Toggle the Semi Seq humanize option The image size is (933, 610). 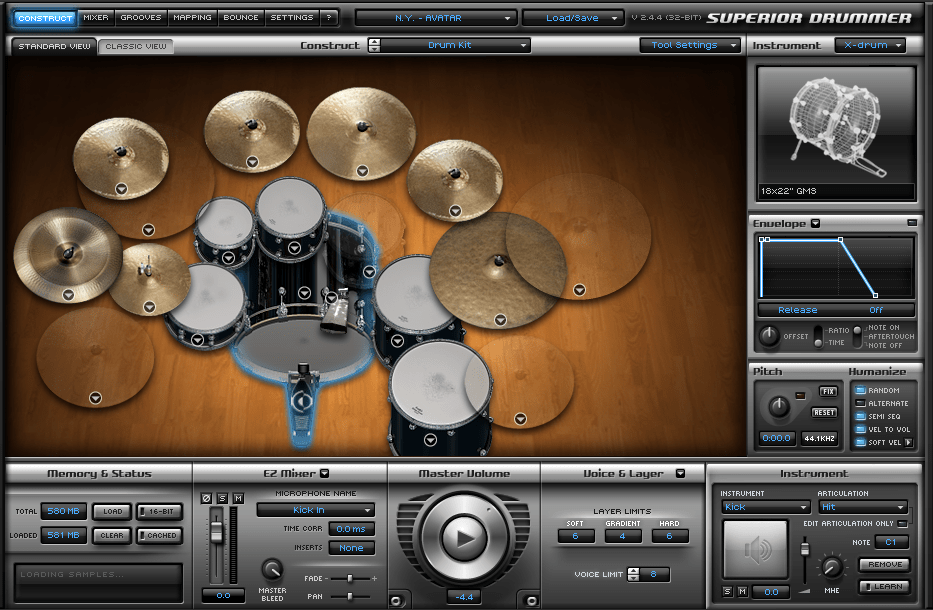[x=860, y=417]
